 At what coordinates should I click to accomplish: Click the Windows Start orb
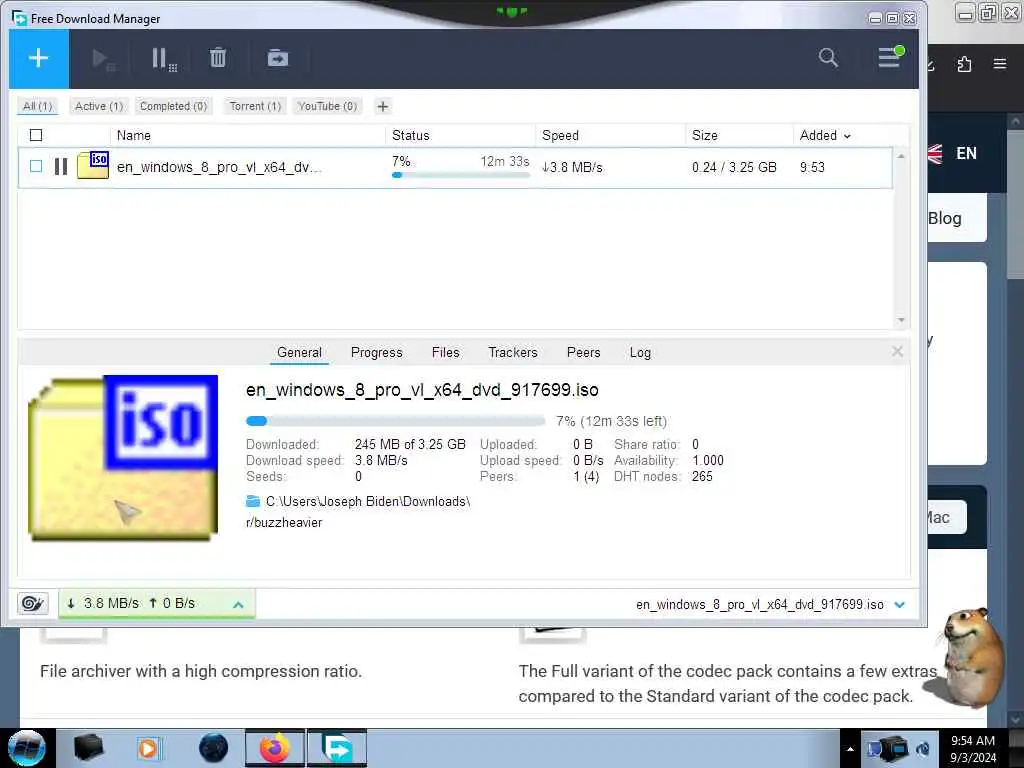point(26,748)
